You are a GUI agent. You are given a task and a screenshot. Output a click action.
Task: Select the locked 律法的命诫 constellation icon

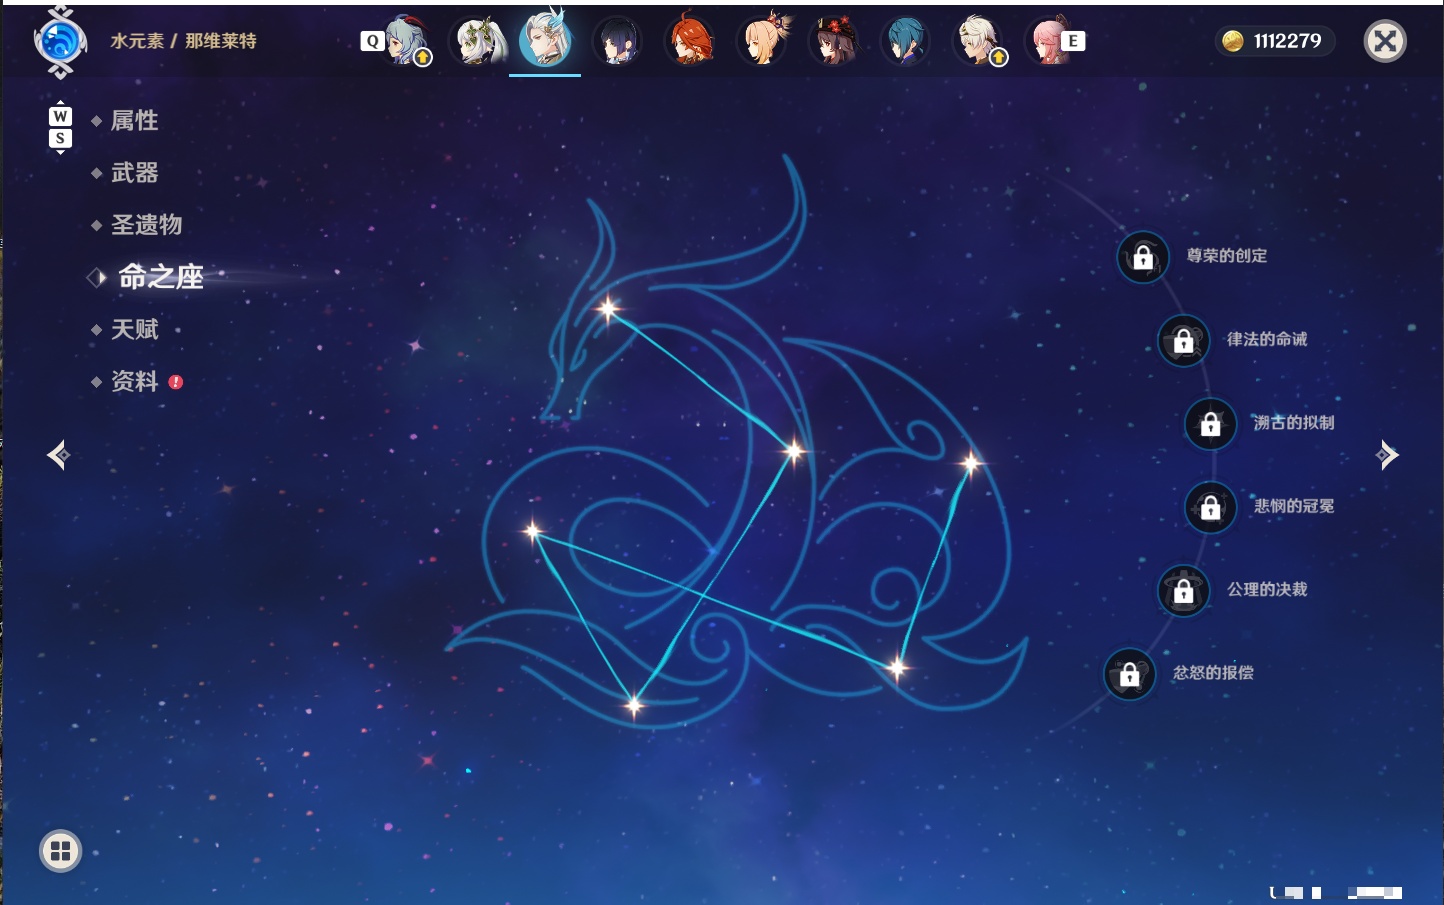coord(1184,340)
